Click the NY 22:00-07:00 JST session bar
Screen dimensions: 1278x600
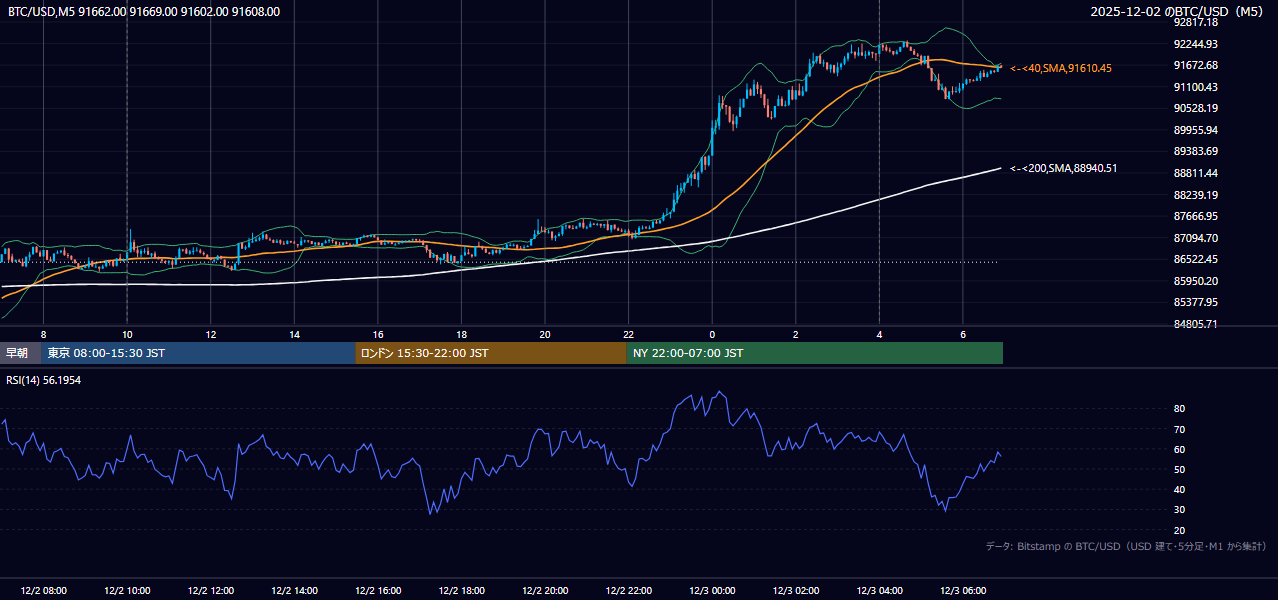point(815,353)
